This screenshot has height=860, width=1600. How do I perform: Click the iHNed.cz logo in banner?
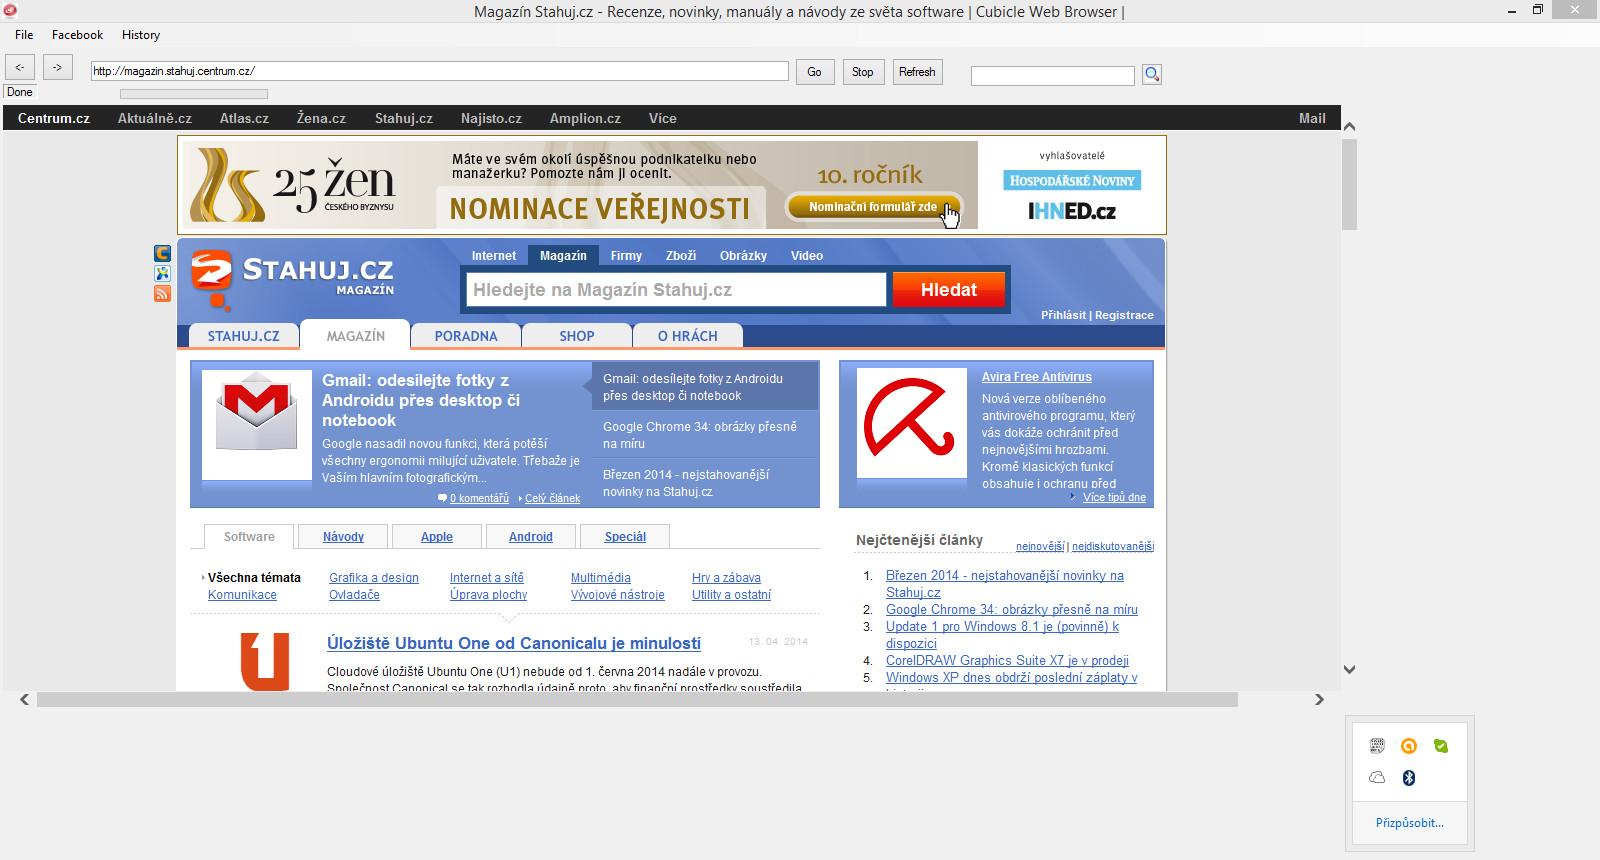1072,211
